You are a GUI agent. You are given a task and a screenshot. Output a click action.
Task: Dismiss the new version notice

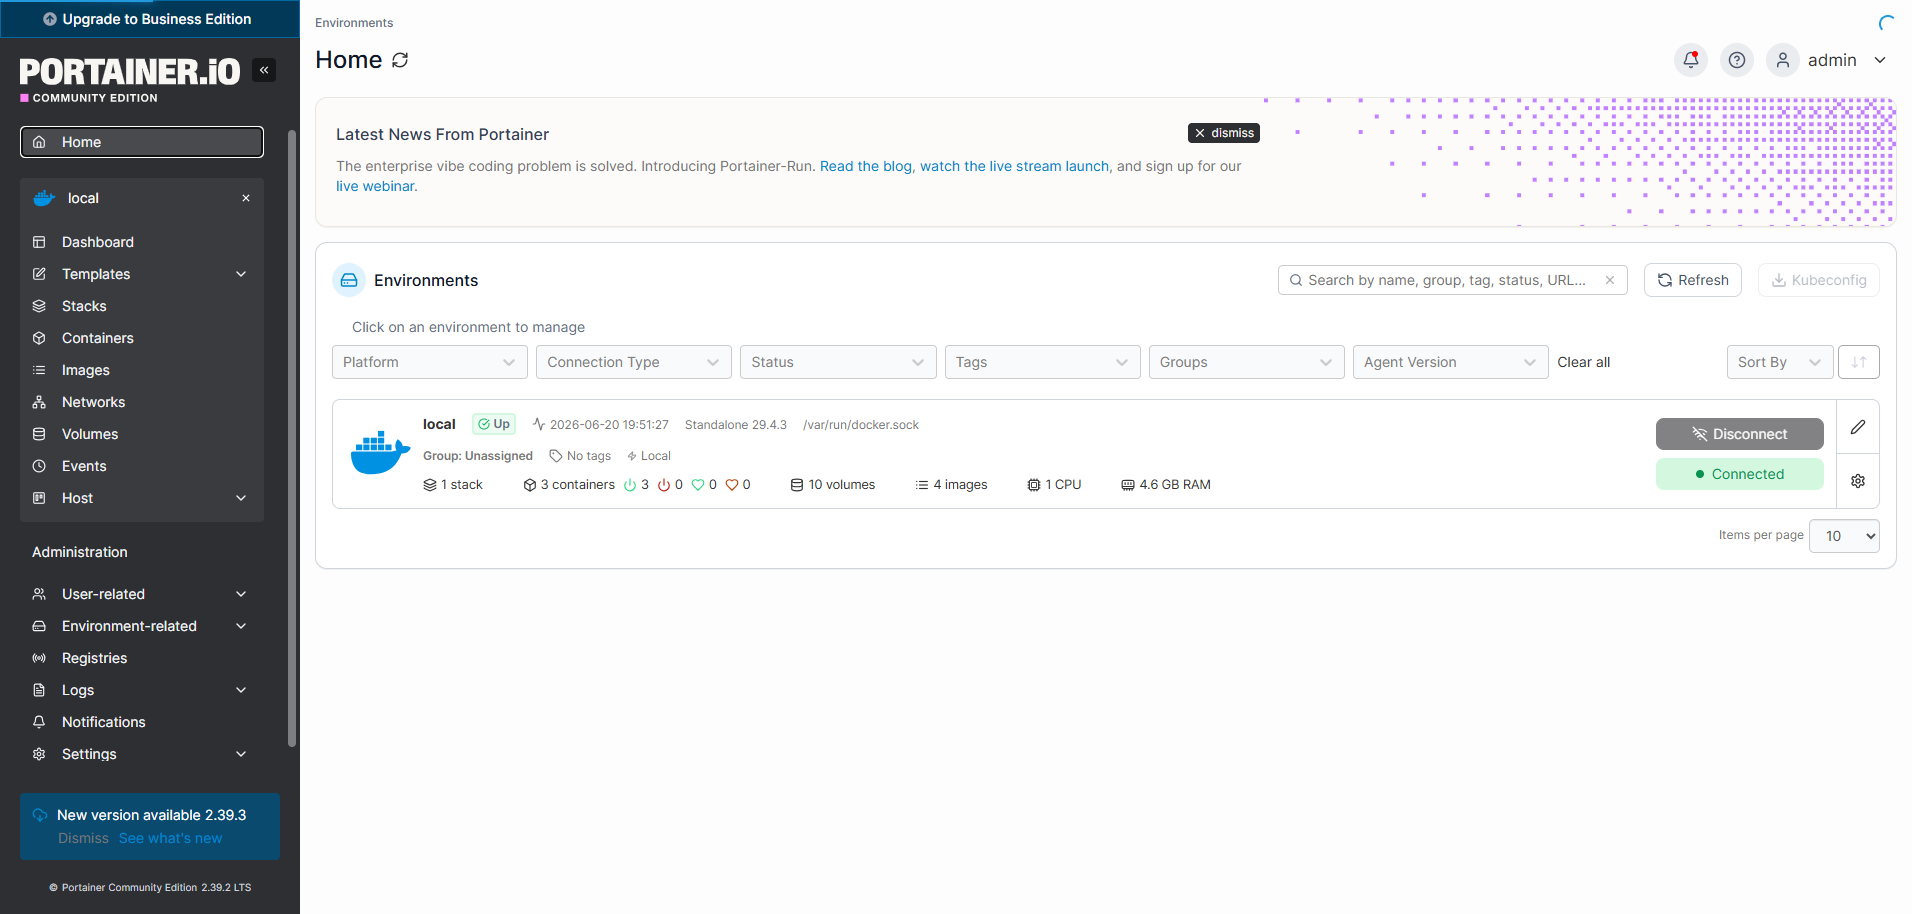[83, 838]
